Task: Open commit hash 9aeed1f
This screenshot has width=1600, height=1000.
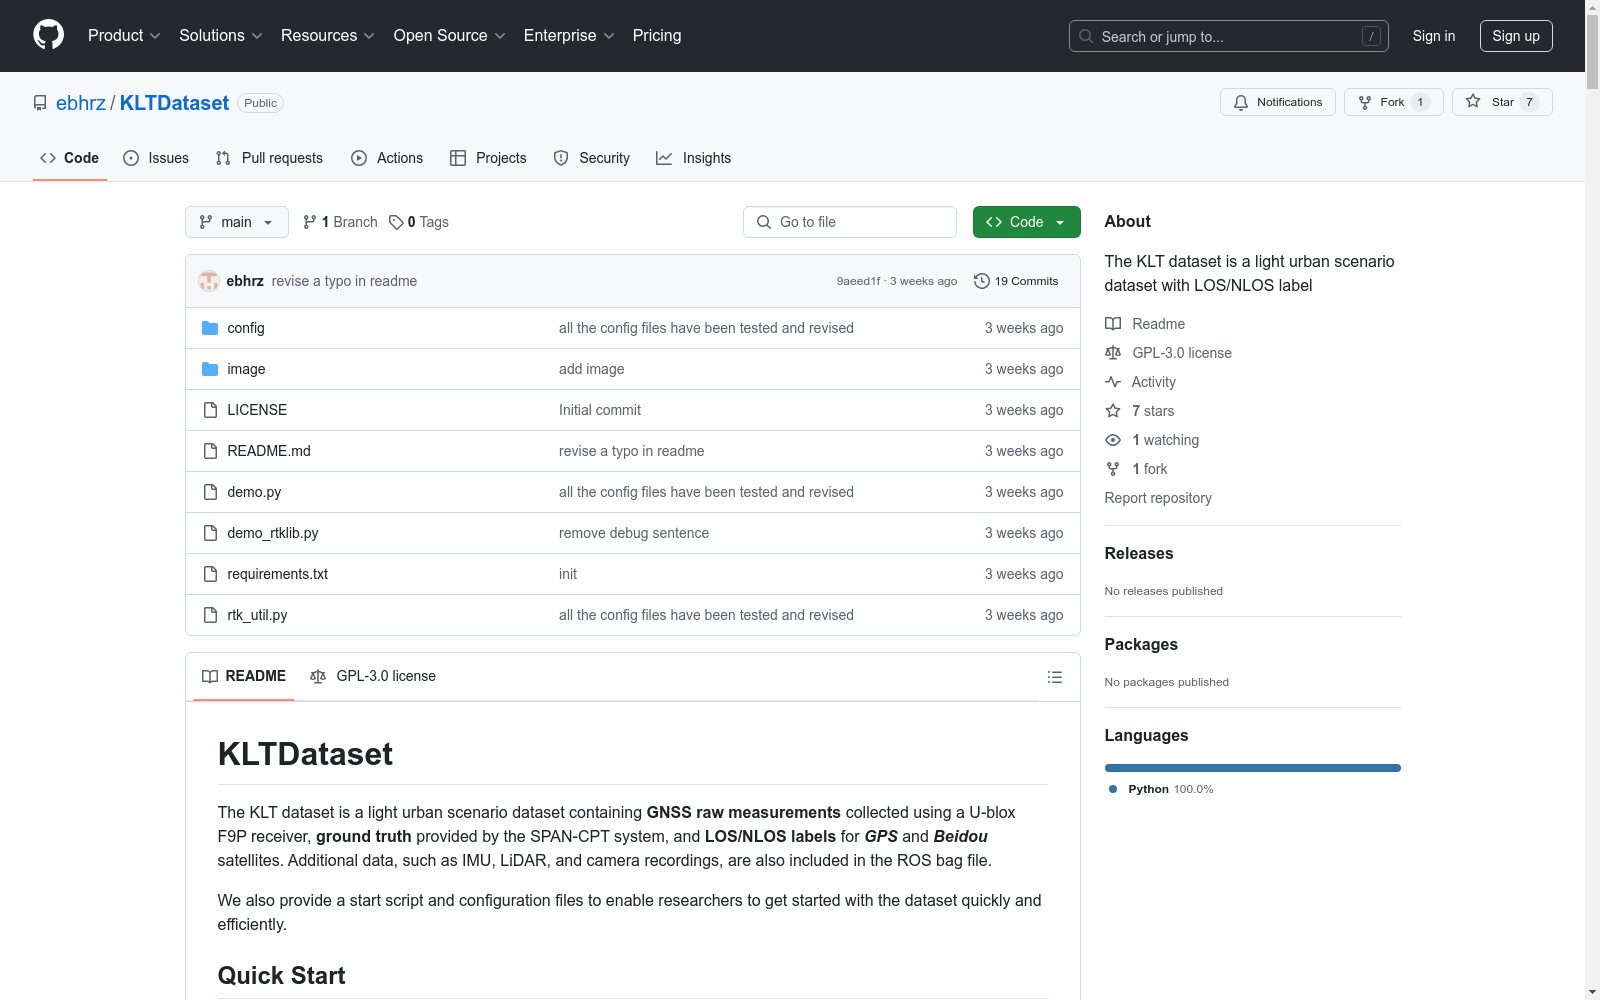Action: 859,281
